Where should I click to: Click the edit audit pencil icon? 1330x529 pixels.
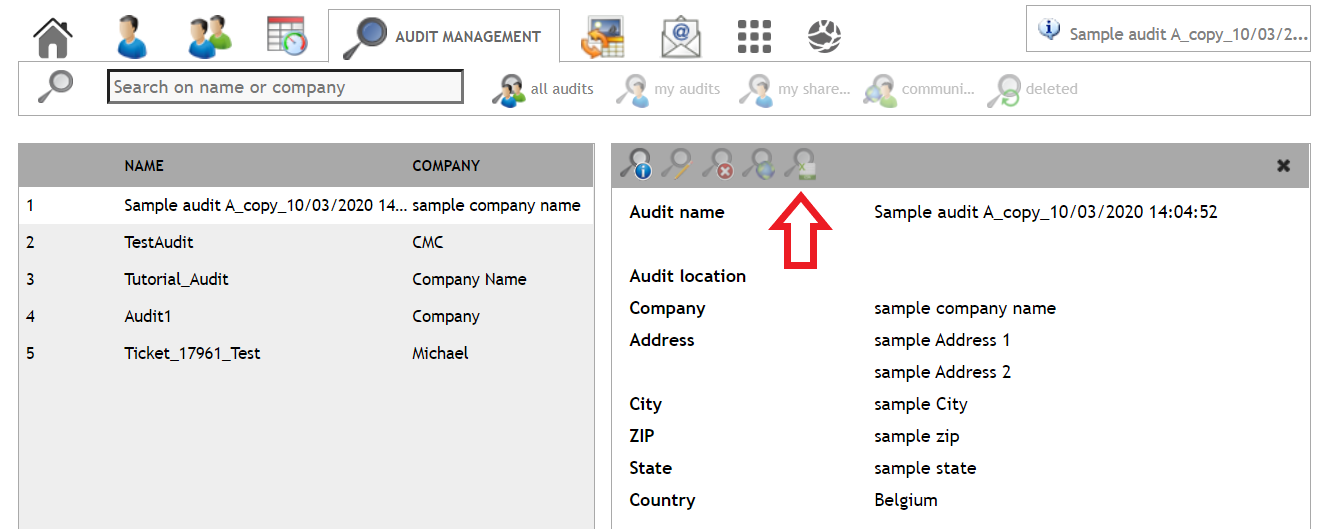pyautogui.click(x=676, y=164)
